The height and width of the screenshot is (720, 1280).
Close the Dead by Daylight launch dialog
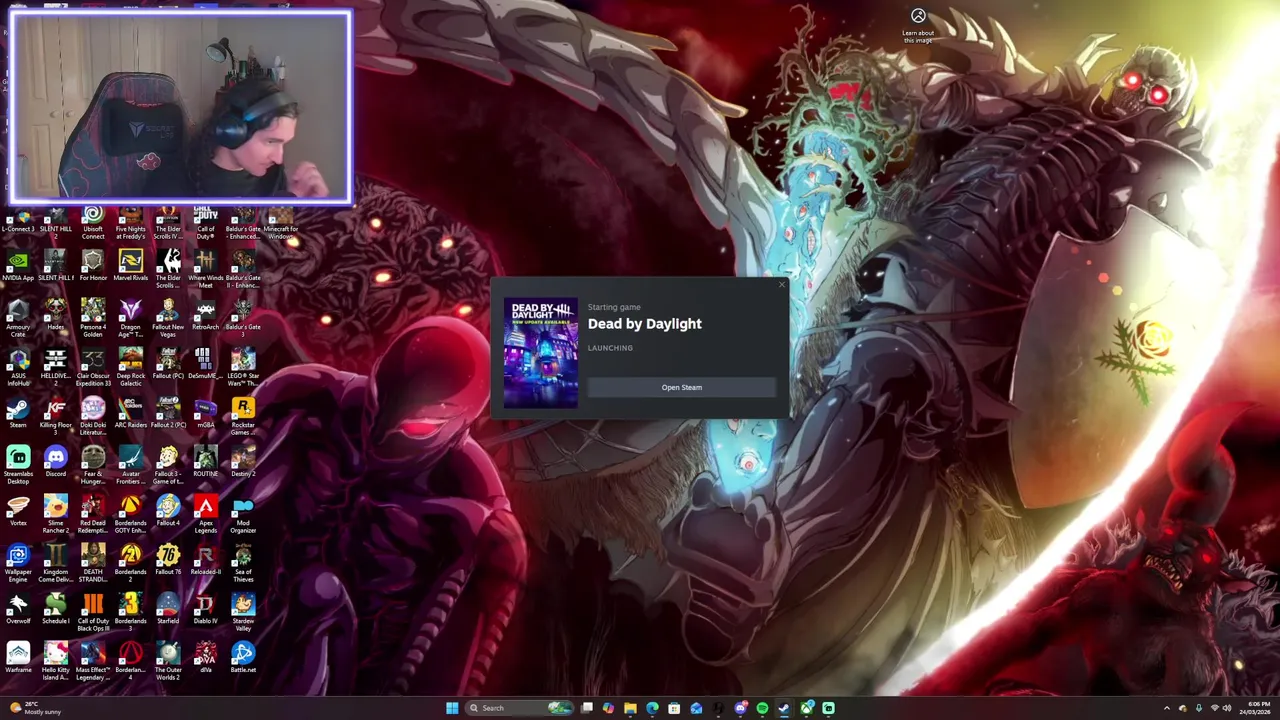click(782, 285)
